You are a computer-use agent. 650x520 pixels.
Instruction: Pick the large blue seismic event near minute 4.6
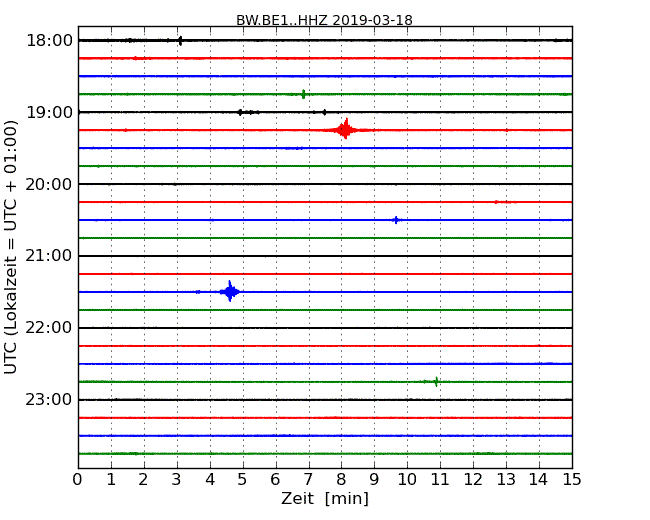click(x=230, y=292)
